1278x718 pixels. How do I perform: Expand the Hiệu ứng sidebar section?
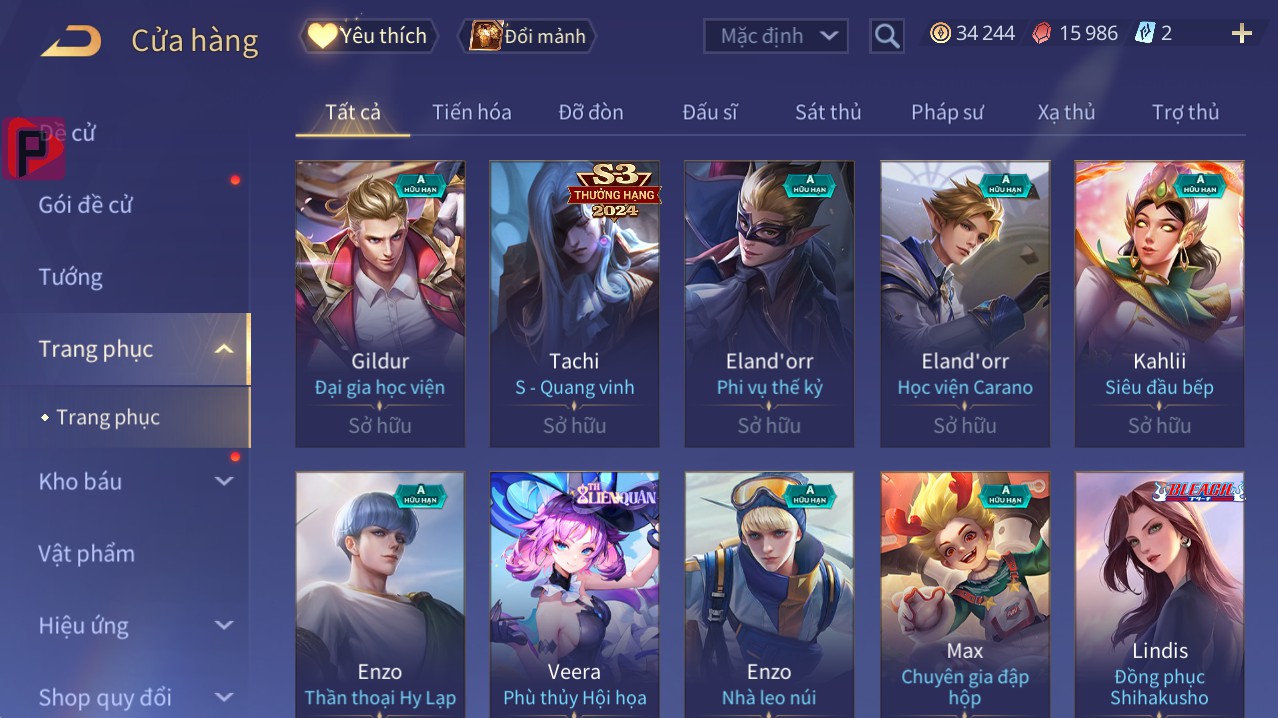(224, 626)
